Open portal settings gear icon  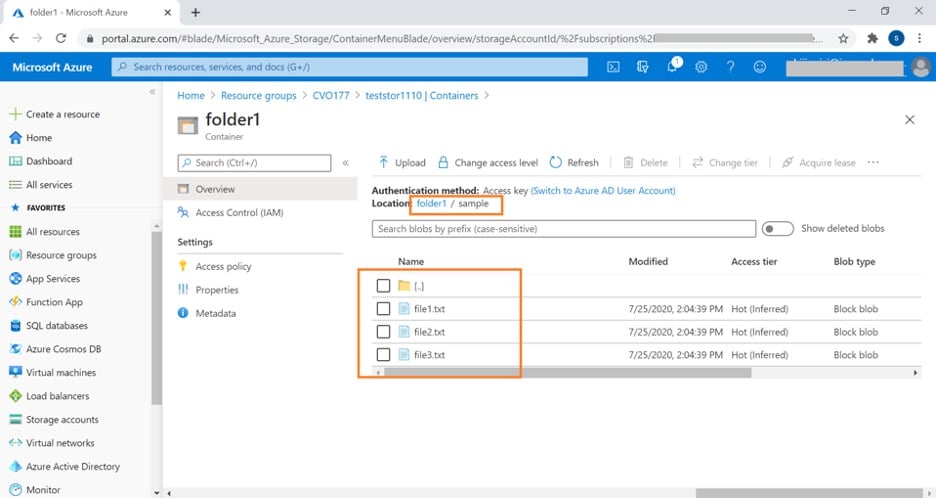click(x=701, y=67)
